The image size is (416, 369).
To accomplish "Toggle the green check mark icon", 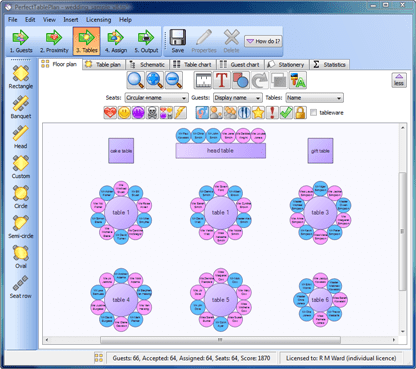I will pyautogui.click(x=286, y=113).
